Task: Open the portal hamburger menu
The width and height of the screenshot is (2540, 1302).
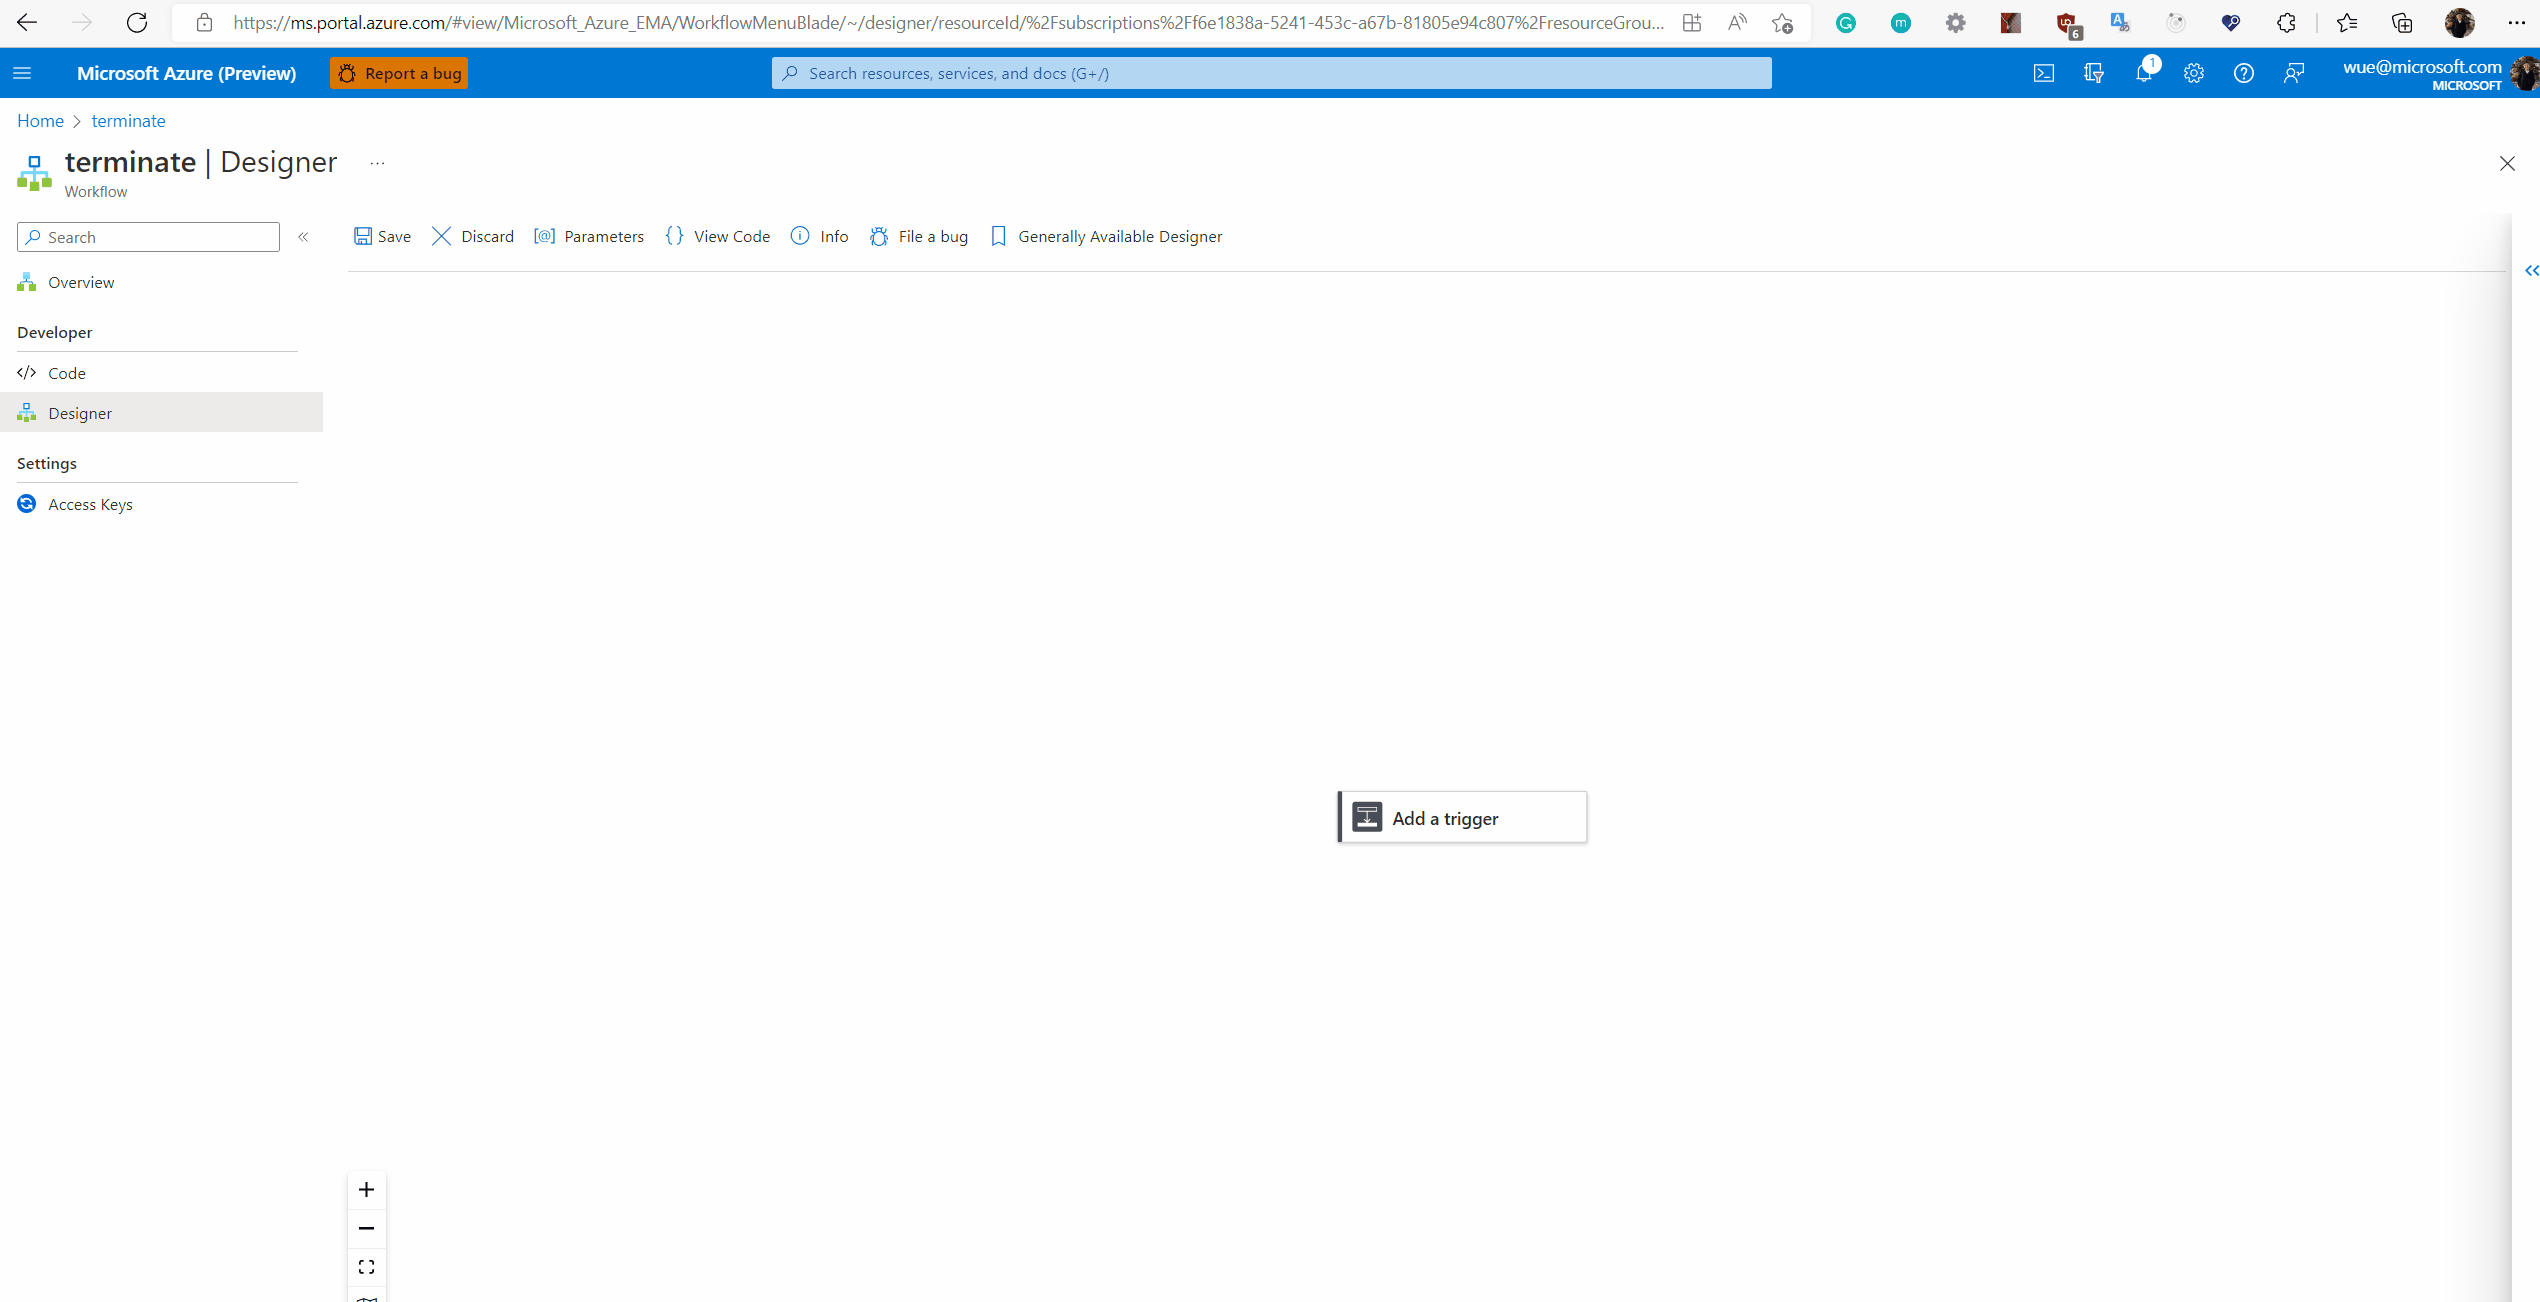Action: 22,72
